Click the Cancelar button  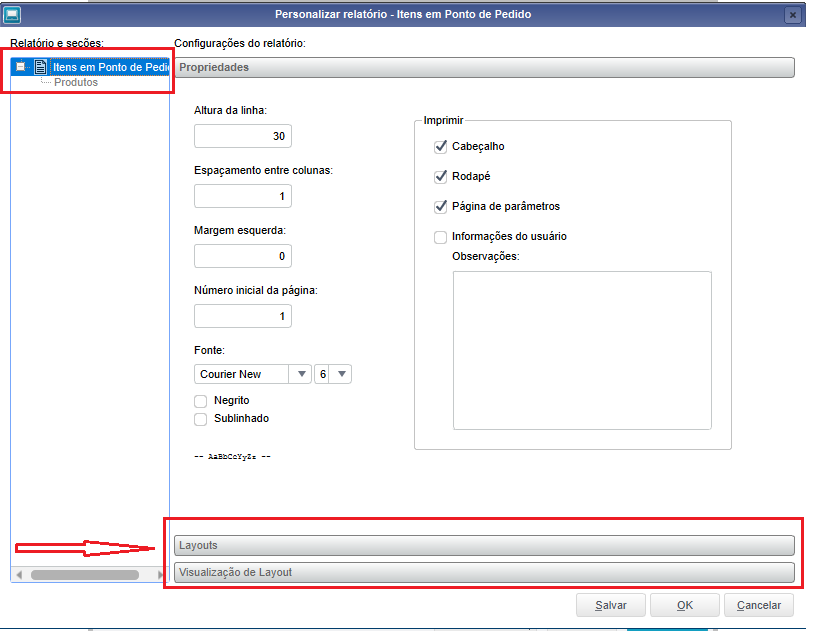pyautogui.click(x=759, y=605)
